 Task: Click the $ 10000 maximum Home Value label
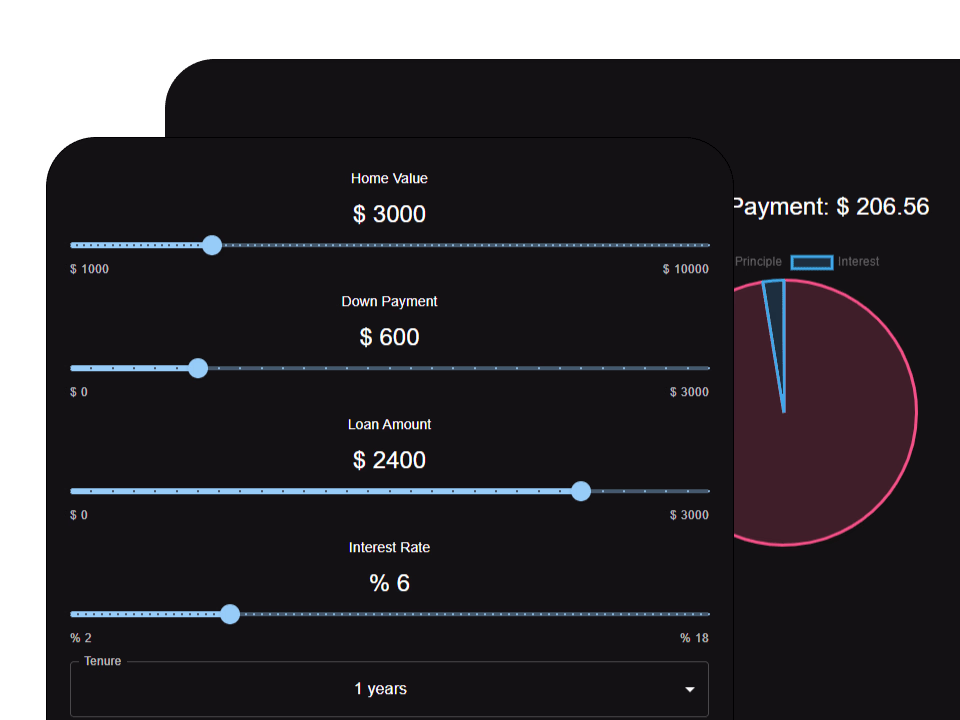[x=686, y=269]
